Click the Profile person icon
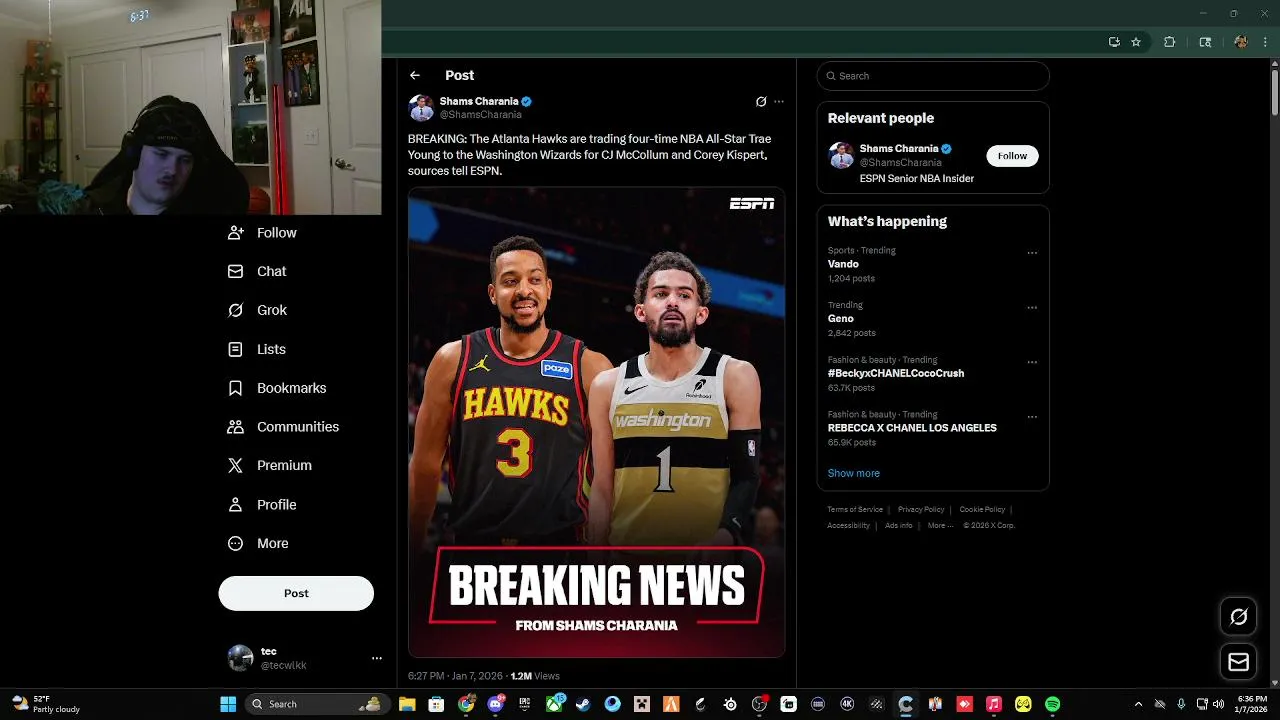This screenshot has height=720, width=1280. (235, 504)
